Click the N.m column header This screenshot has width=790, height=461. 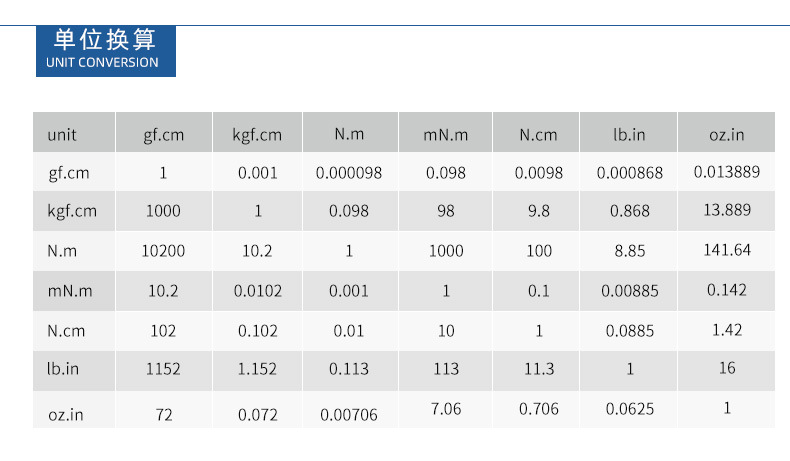point(350,132)
